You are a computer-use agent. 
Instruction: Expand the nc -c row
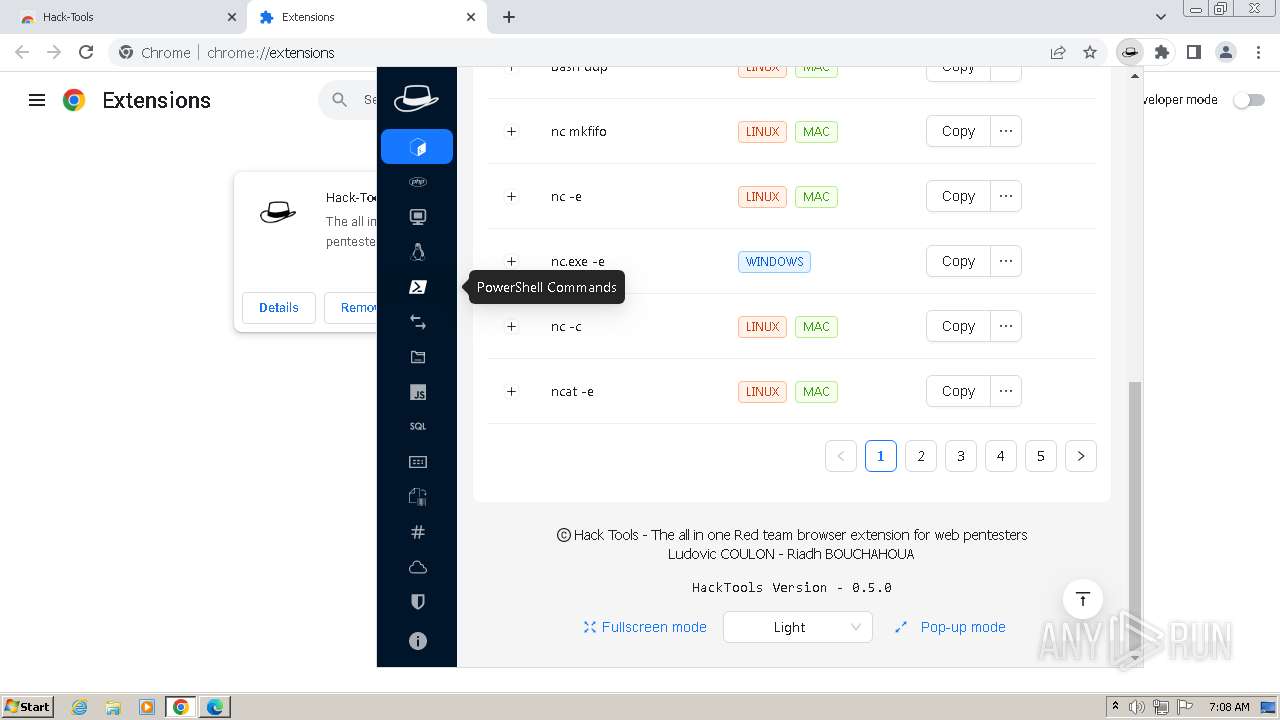pos(511,326)
